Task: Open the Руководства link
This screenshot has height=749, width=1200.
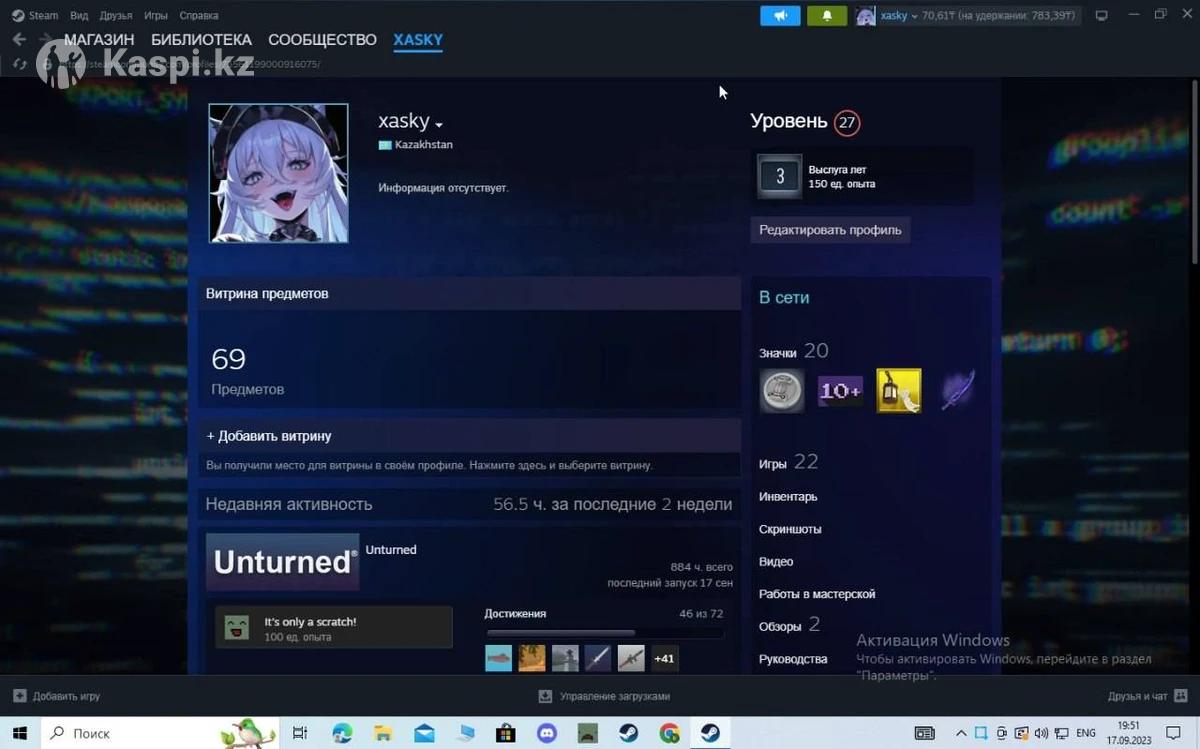Action: pos(793,659)
